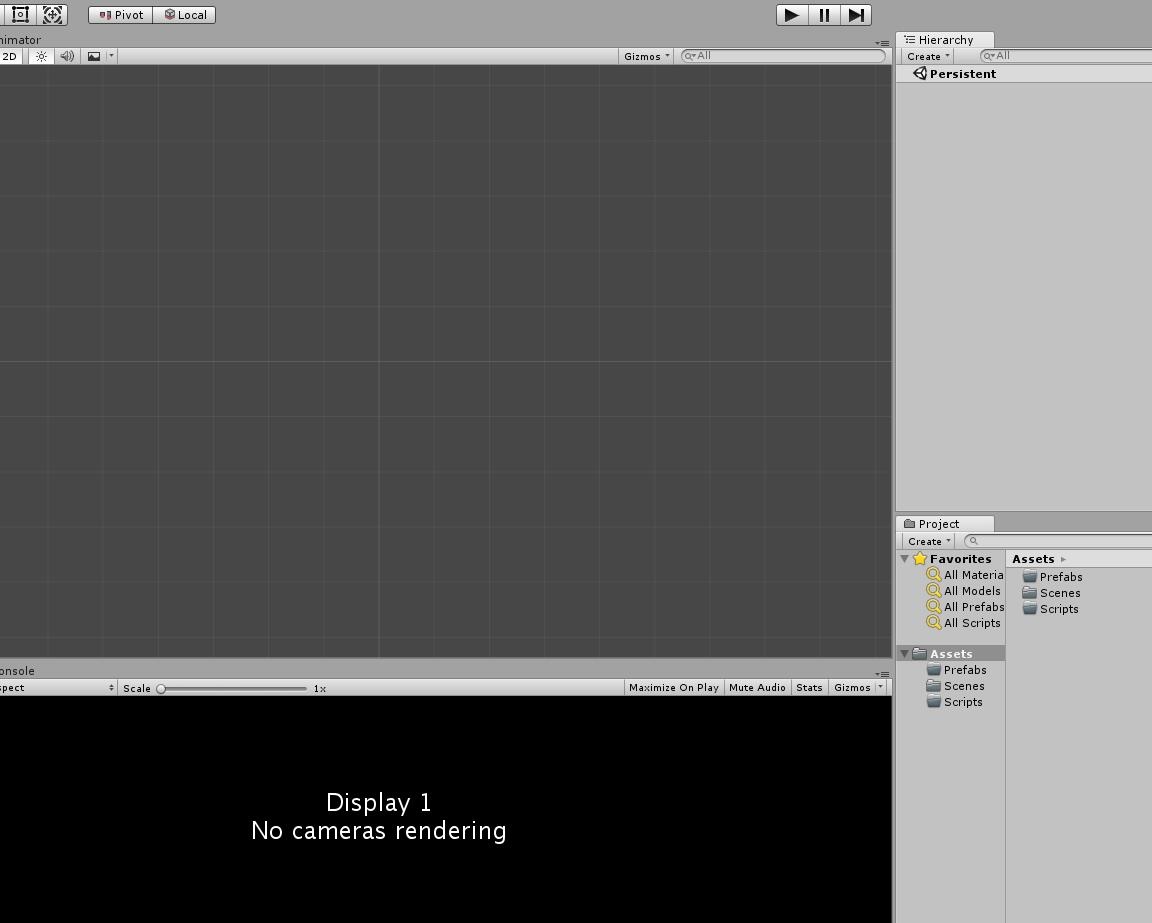Viewport: 1152px width, 923px height.
Task: Click Assets breadcrumb in Project header
Action: coord(1033,559)
